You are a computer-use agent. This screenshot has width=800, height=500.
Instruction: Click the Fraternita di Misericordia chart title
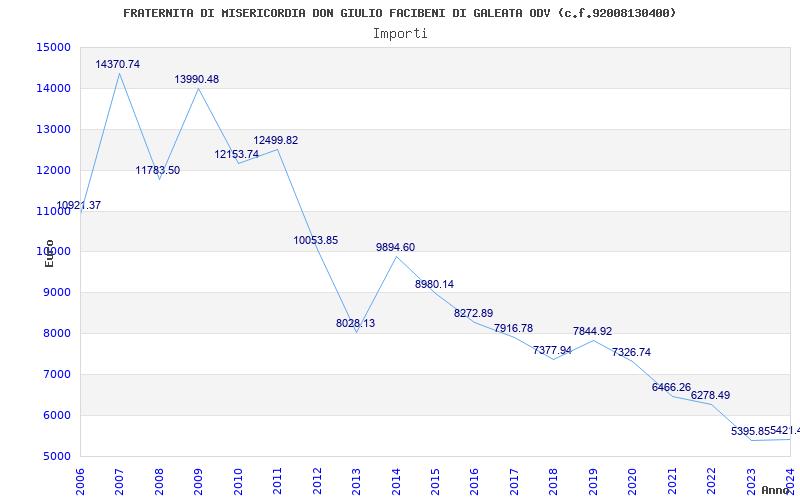(x=399, y=13)
